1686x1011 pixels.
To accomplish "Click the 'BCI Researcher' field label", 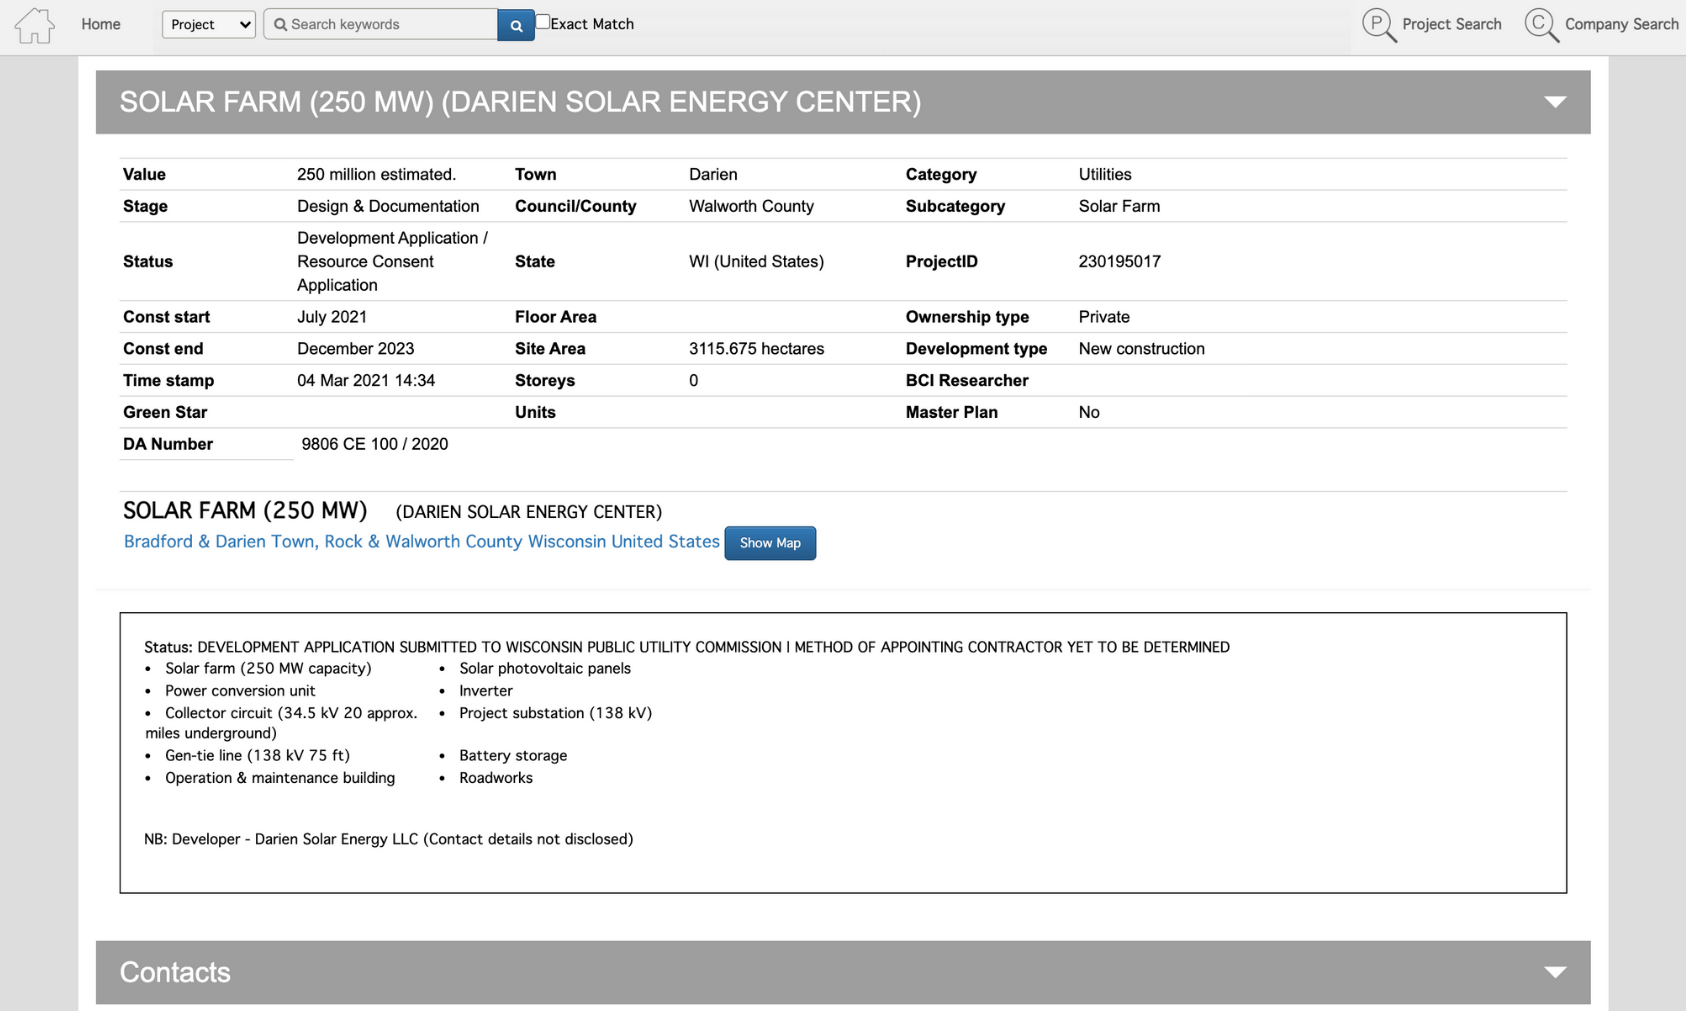I will (967, 381).
